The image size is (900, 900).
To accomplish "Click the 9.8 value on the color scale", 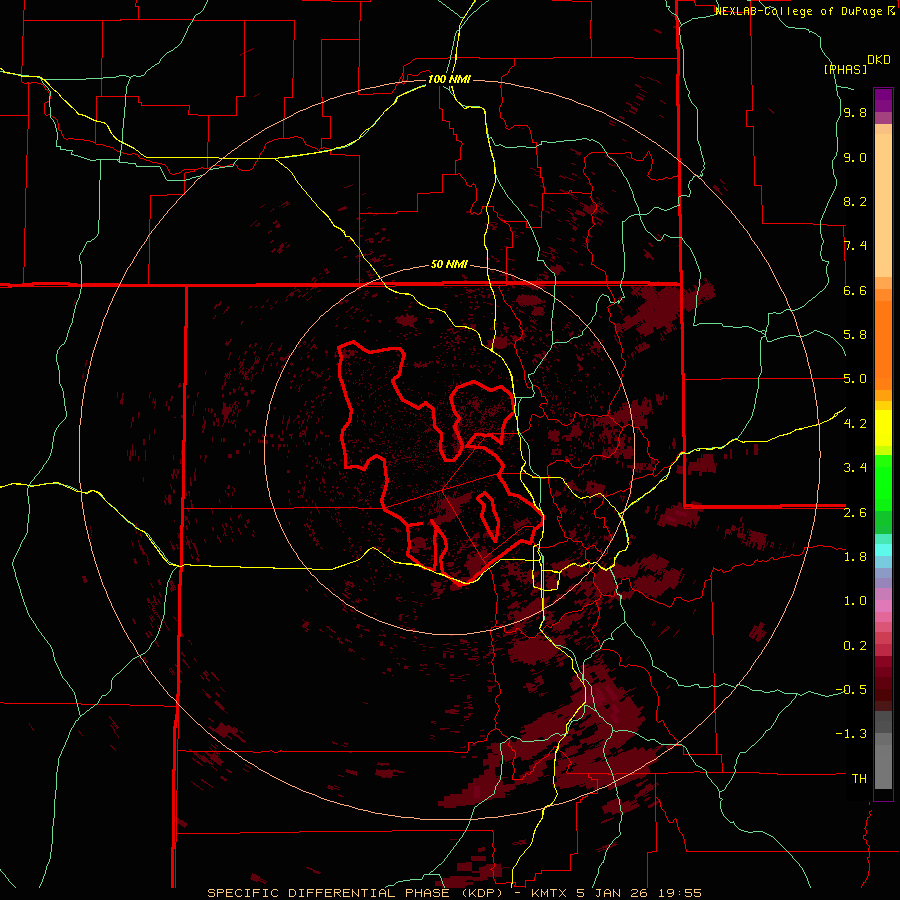I will [x=855, y=113].
